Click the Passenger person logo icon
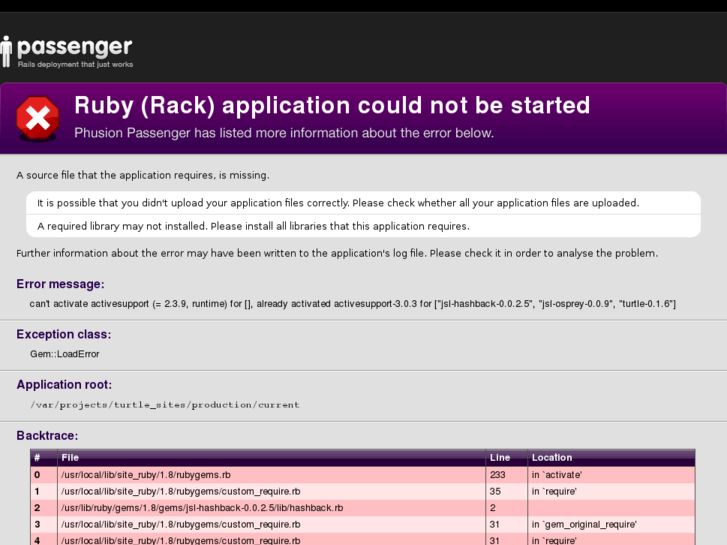The image size is (727, 545). pyautogui.click(x=6, y=51)
